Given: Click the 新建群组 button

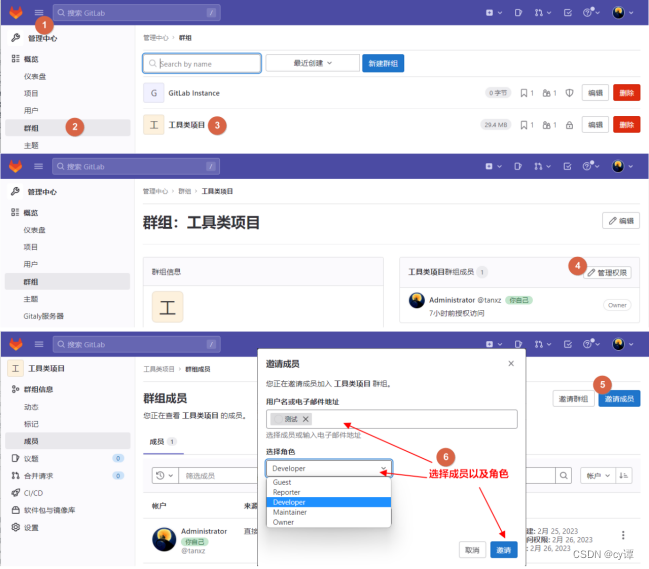Looking at the screenshot, I should click(x=383, y=63).
